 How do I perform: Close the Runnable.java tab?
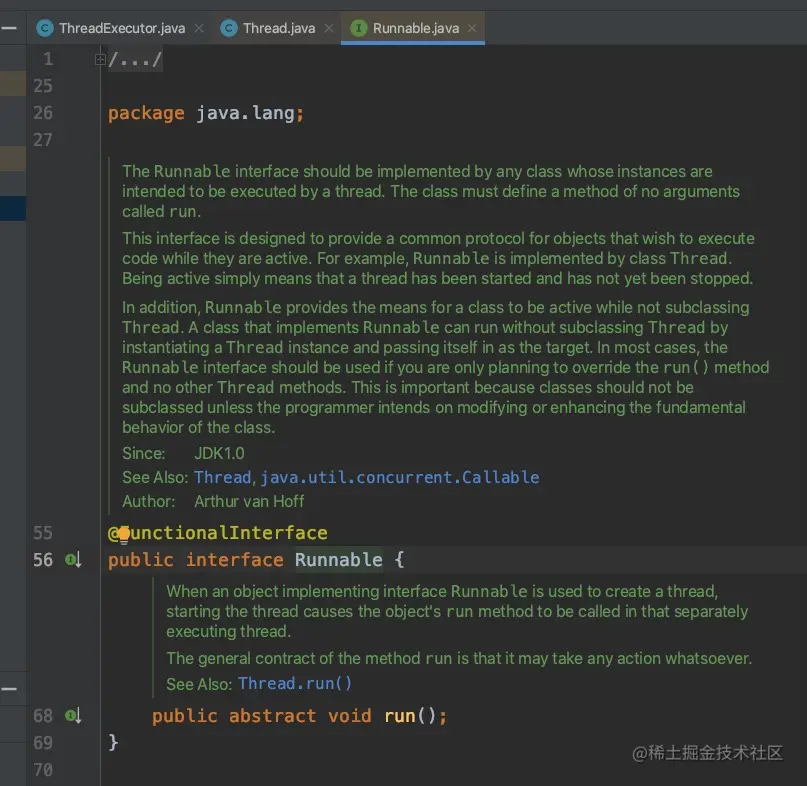pos(472,28)
